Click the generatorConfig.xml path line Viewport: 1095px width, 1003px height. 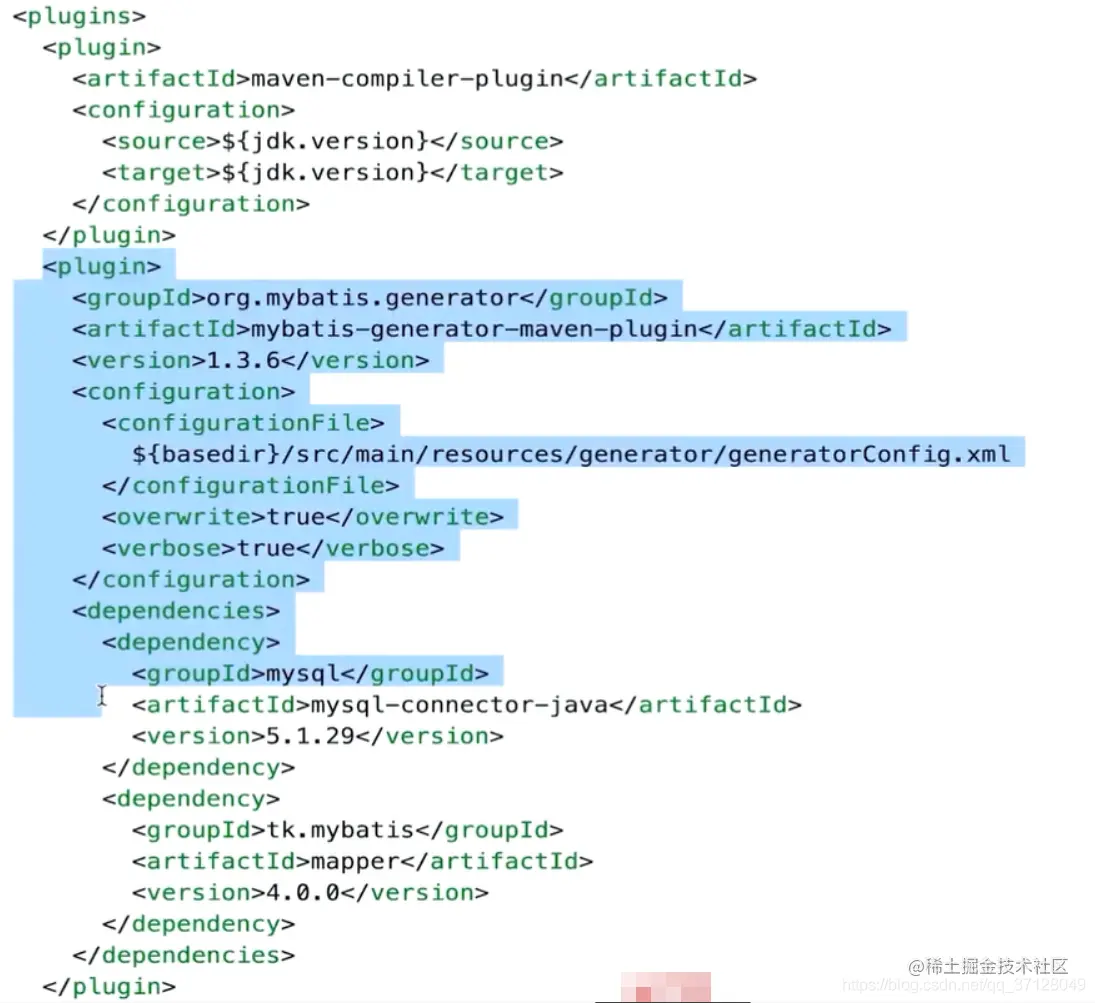pyautogui.click(x=571, y=455)
